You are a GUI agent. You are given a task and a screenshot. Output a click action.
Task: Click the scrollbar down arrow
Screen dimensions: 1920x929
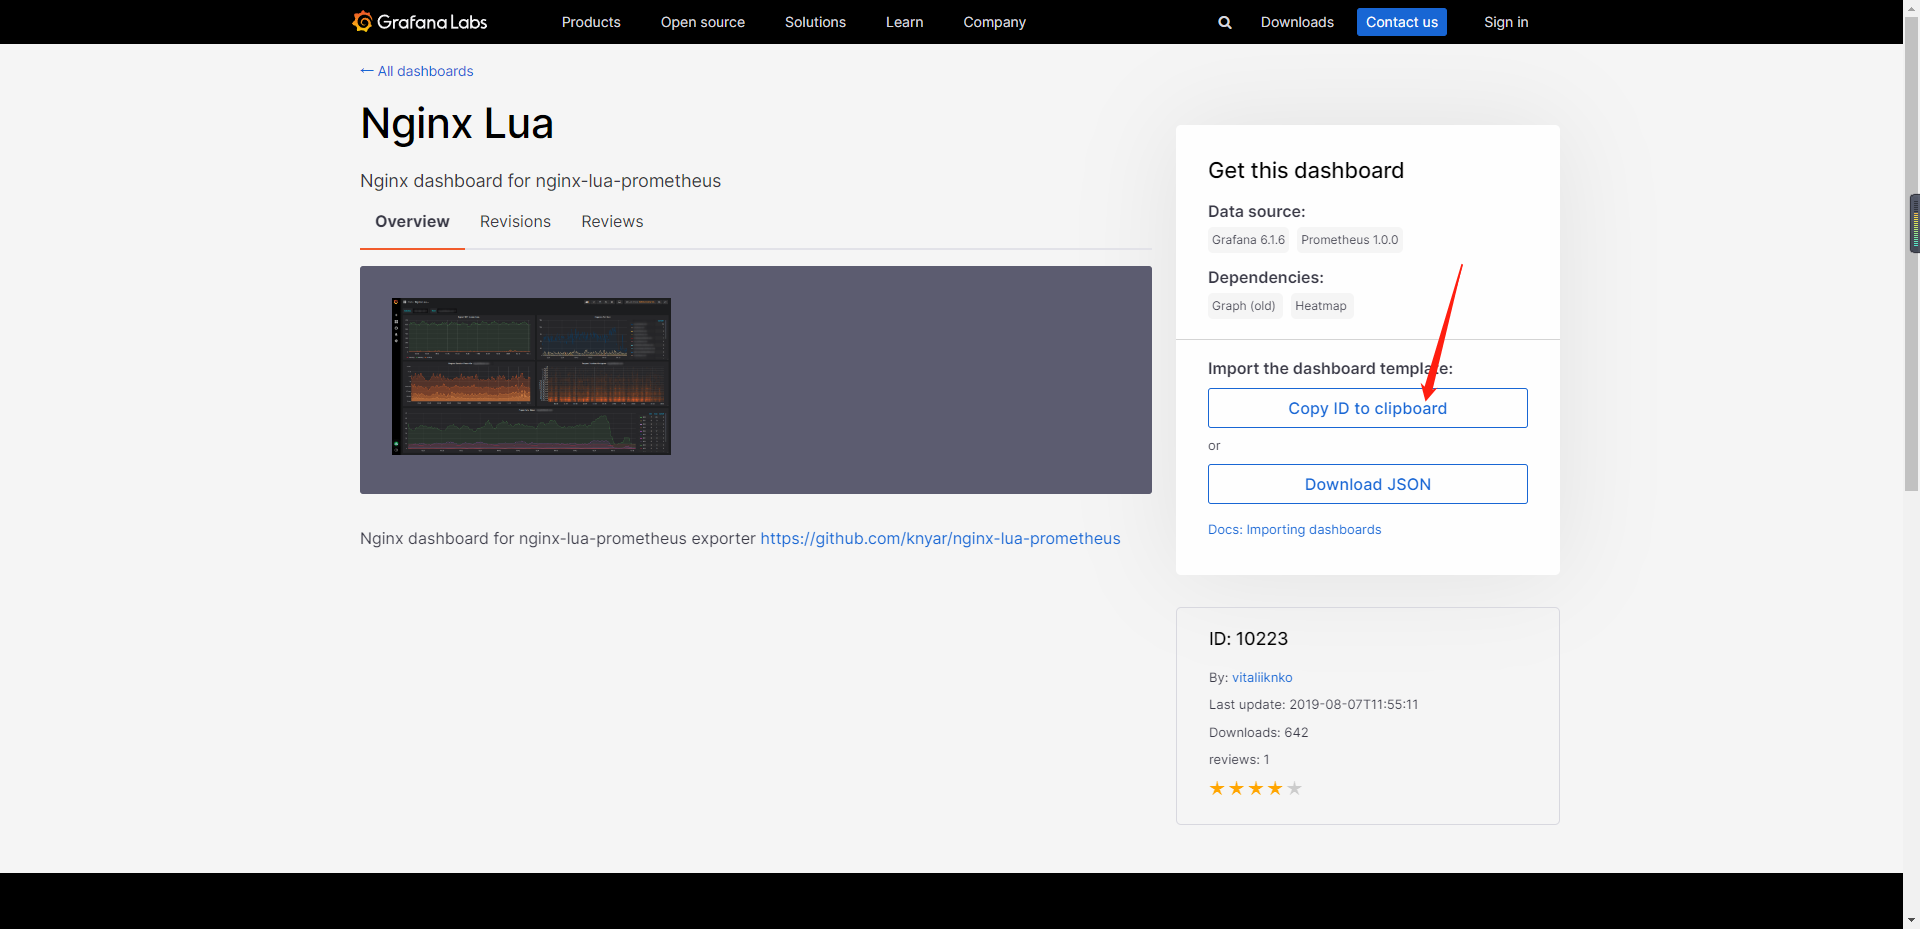(x=1912, y=920)
